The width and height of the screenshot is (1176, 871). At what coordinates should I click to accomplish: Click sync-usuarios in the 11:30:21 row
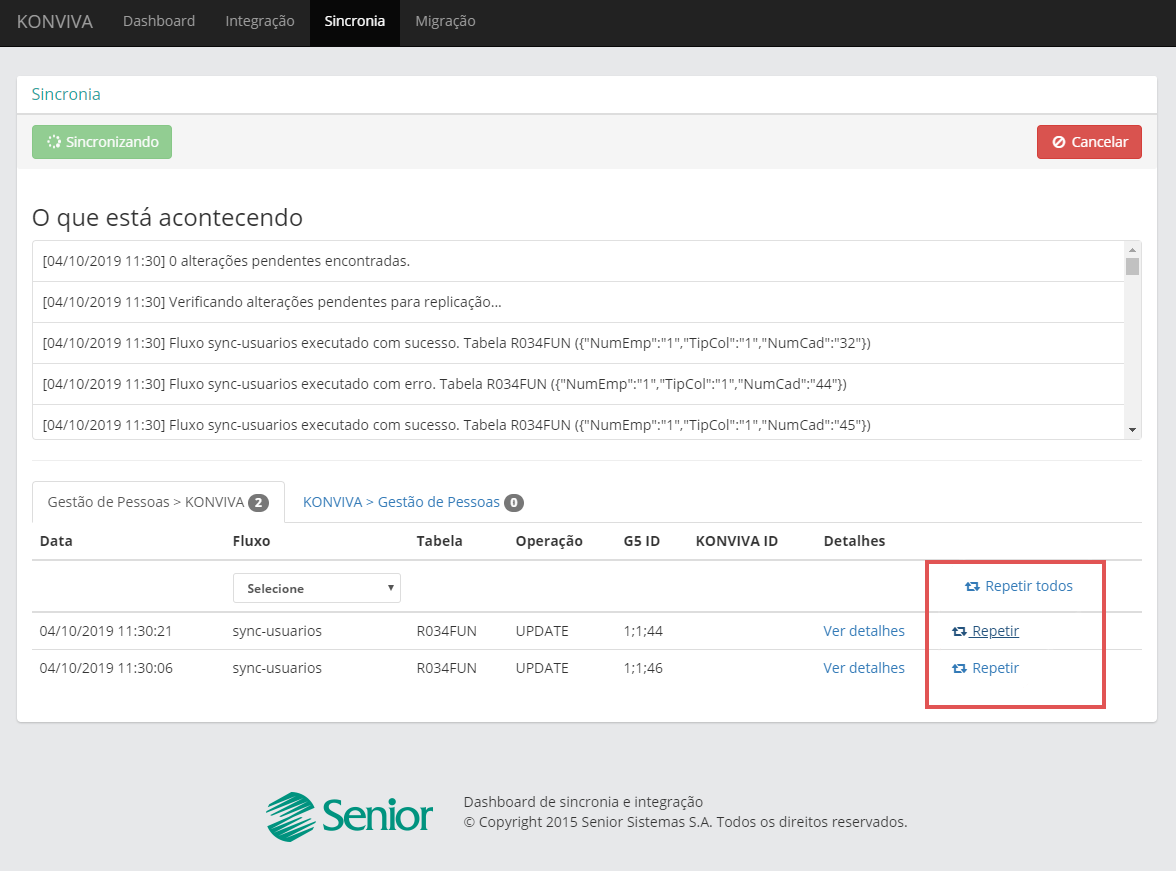[277, 631]
